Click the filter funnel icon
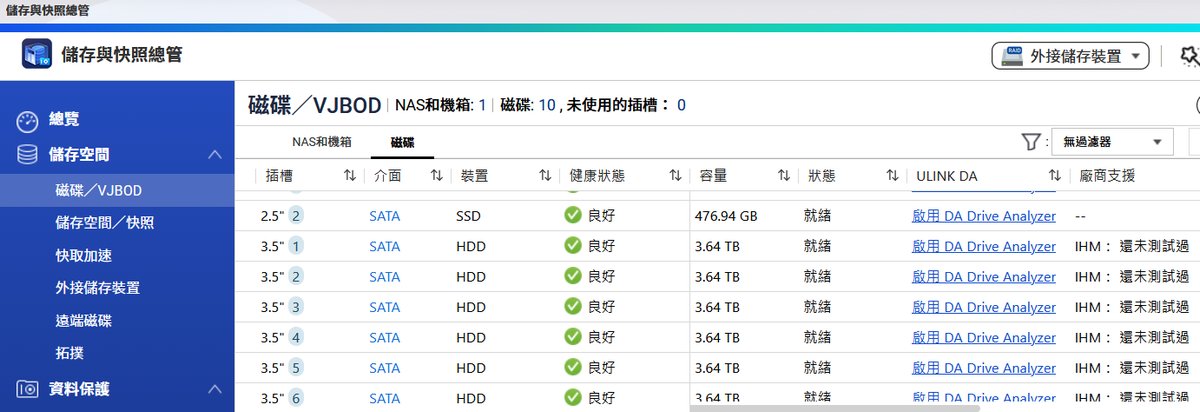The image size is (1200, 412). [1031, 142]
